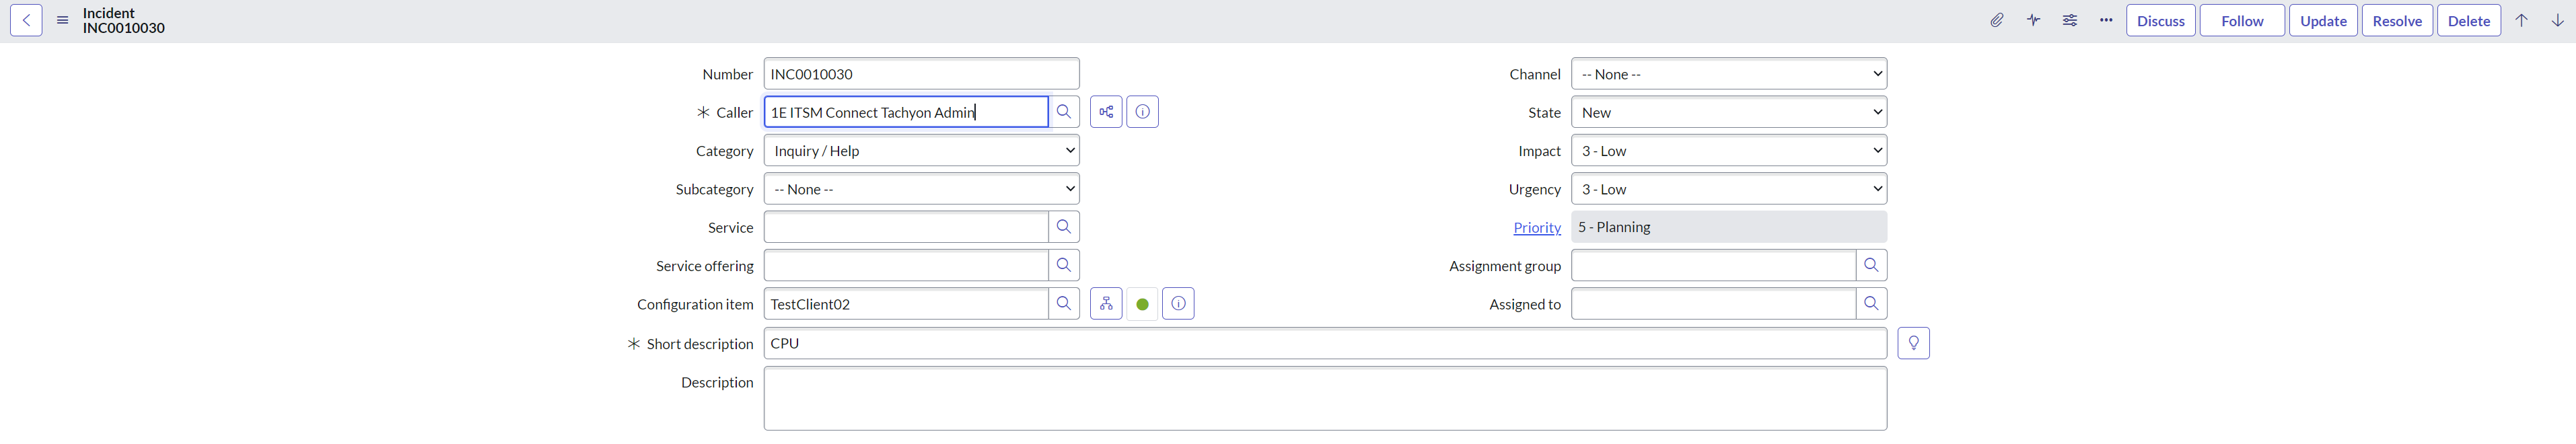Image resolution: width=2576 pixels, height=444 pixels.
Task: Click the Short description suggestion lightbulb
Action: click(1913, 343)
